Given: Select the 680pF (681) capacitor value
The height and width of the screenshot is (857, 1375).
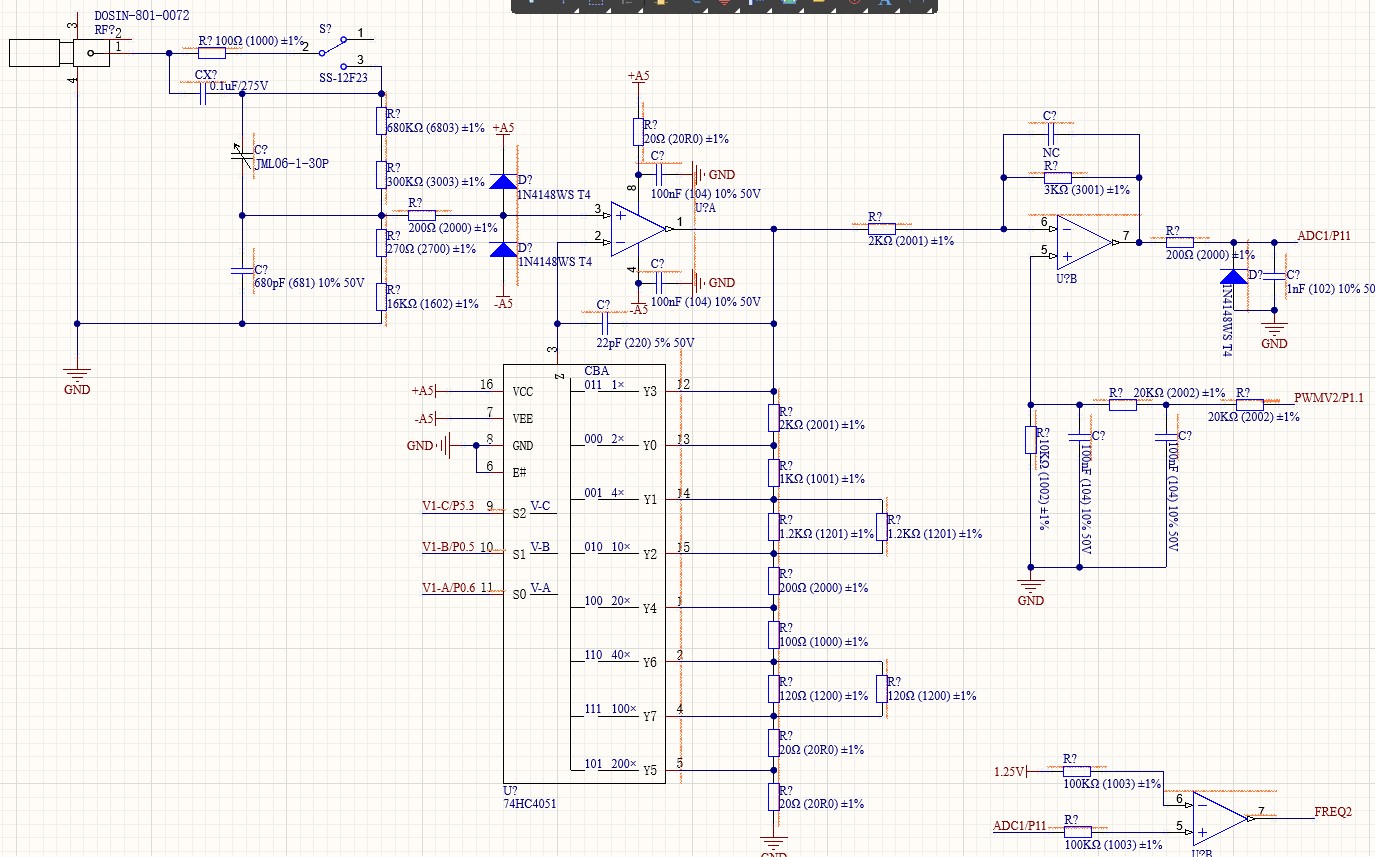Looking at the screenshot, I should click(309, 284).
